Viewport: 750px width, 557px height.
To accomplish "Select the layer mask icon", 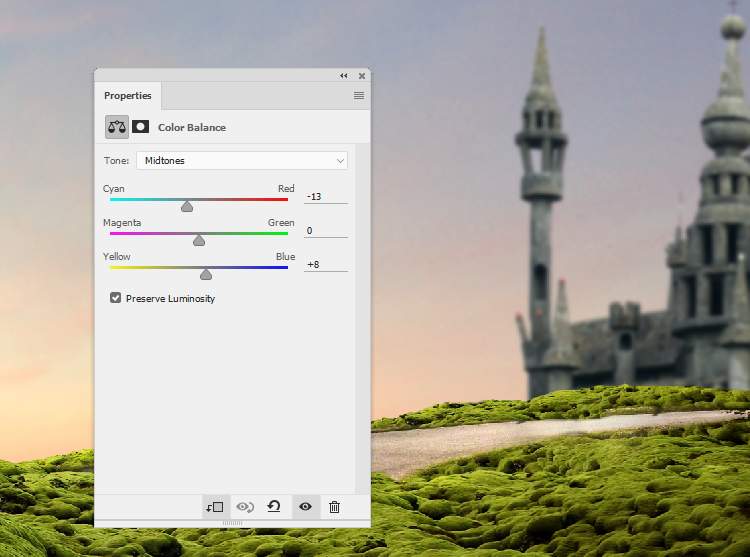I will coord(141,127).
